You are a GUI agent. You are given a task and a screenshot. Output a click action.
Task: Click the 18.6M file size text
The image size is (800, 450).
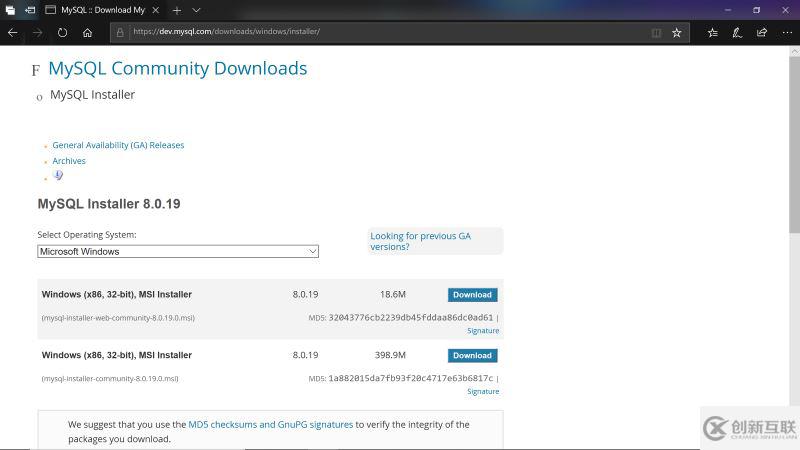click(x=393, y=294)
